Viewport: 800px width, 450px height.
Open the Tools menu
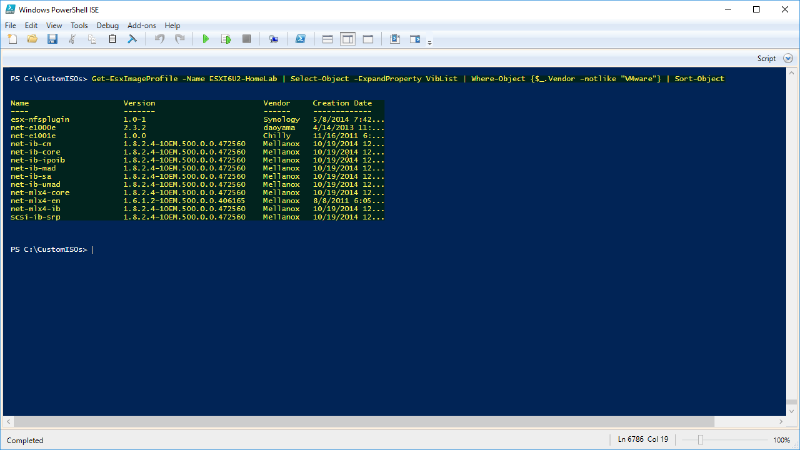[x=79, y=25]
